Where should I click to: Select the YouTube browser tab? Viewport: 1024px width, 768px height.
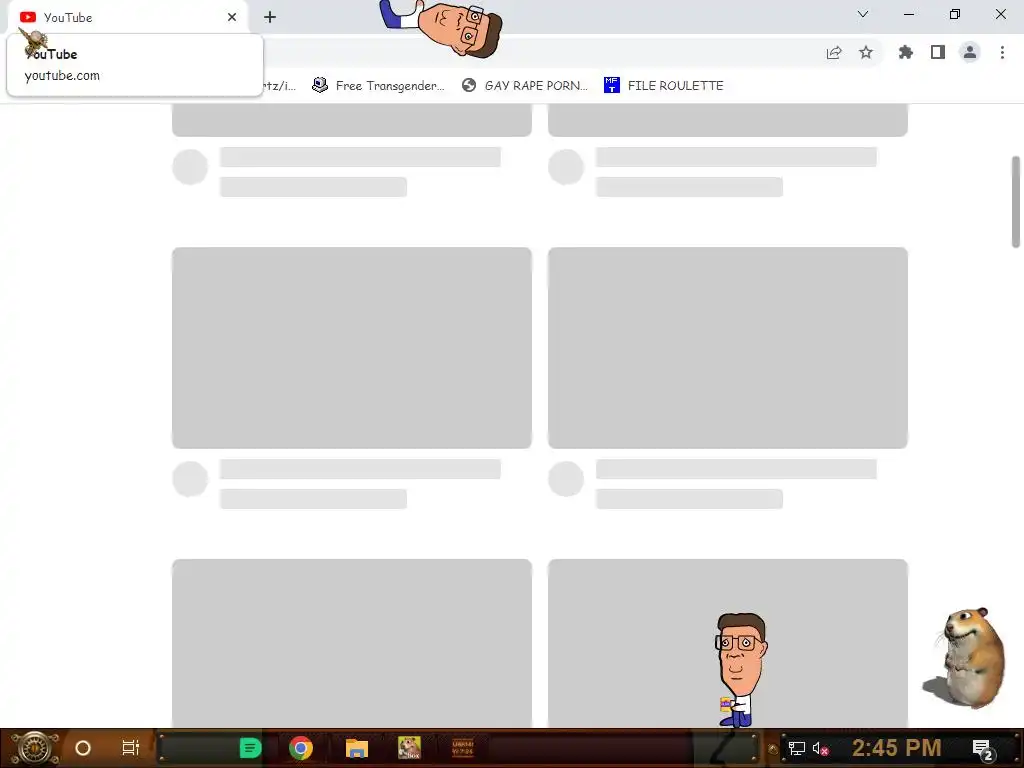[x=128, y=17]
